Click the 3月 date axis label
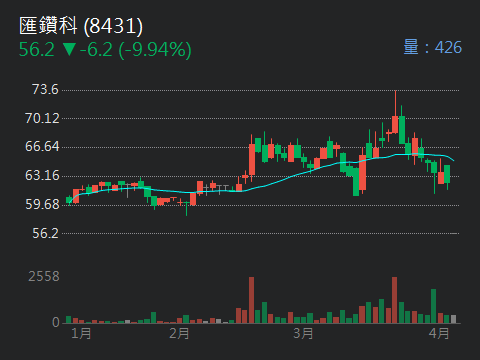Image resolution: width=480 pixels, height=360 pixels. pos(303,333)
